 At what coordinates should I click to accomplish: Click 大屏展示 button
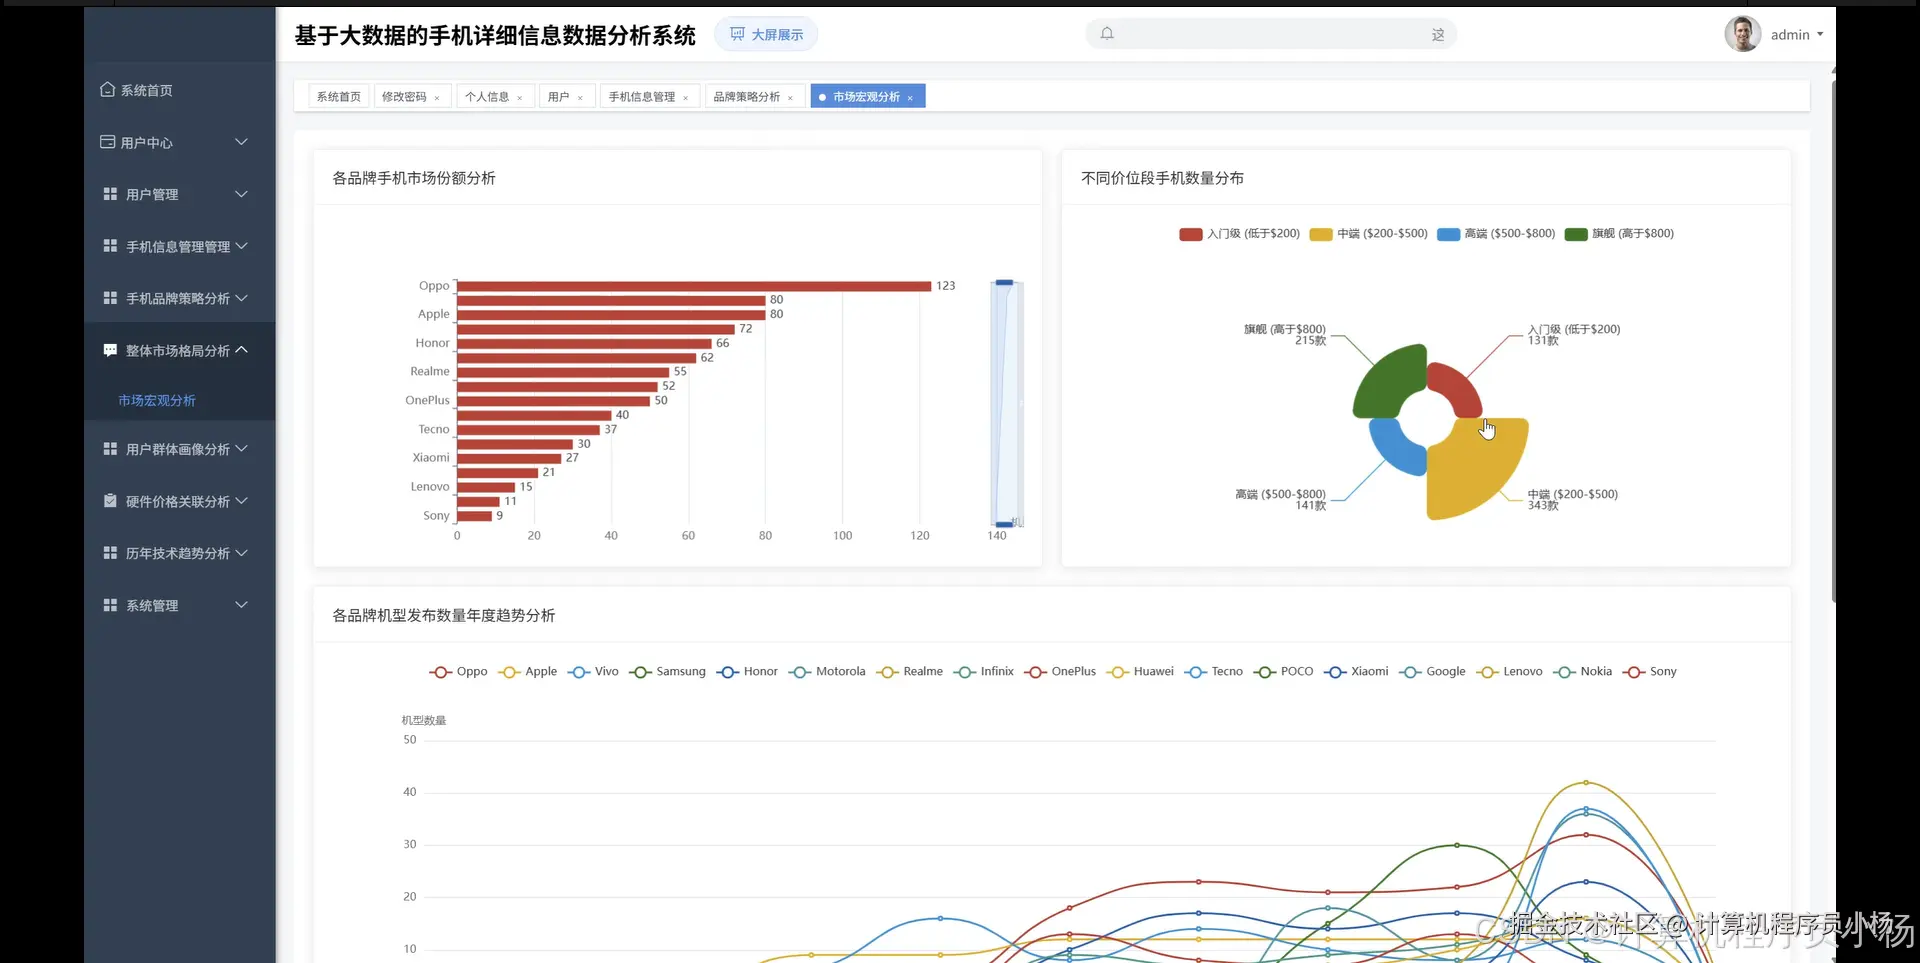point(766,34)
